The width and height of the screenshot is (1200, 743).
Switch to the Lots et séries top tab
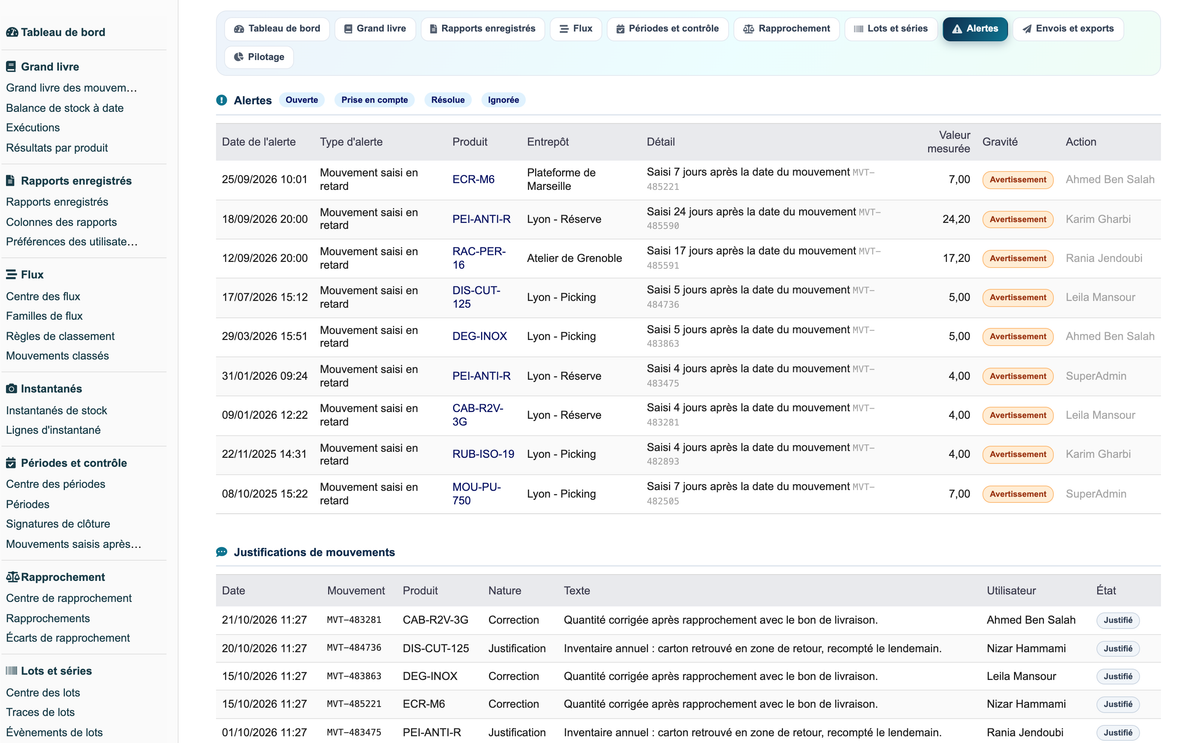point(891,29)
